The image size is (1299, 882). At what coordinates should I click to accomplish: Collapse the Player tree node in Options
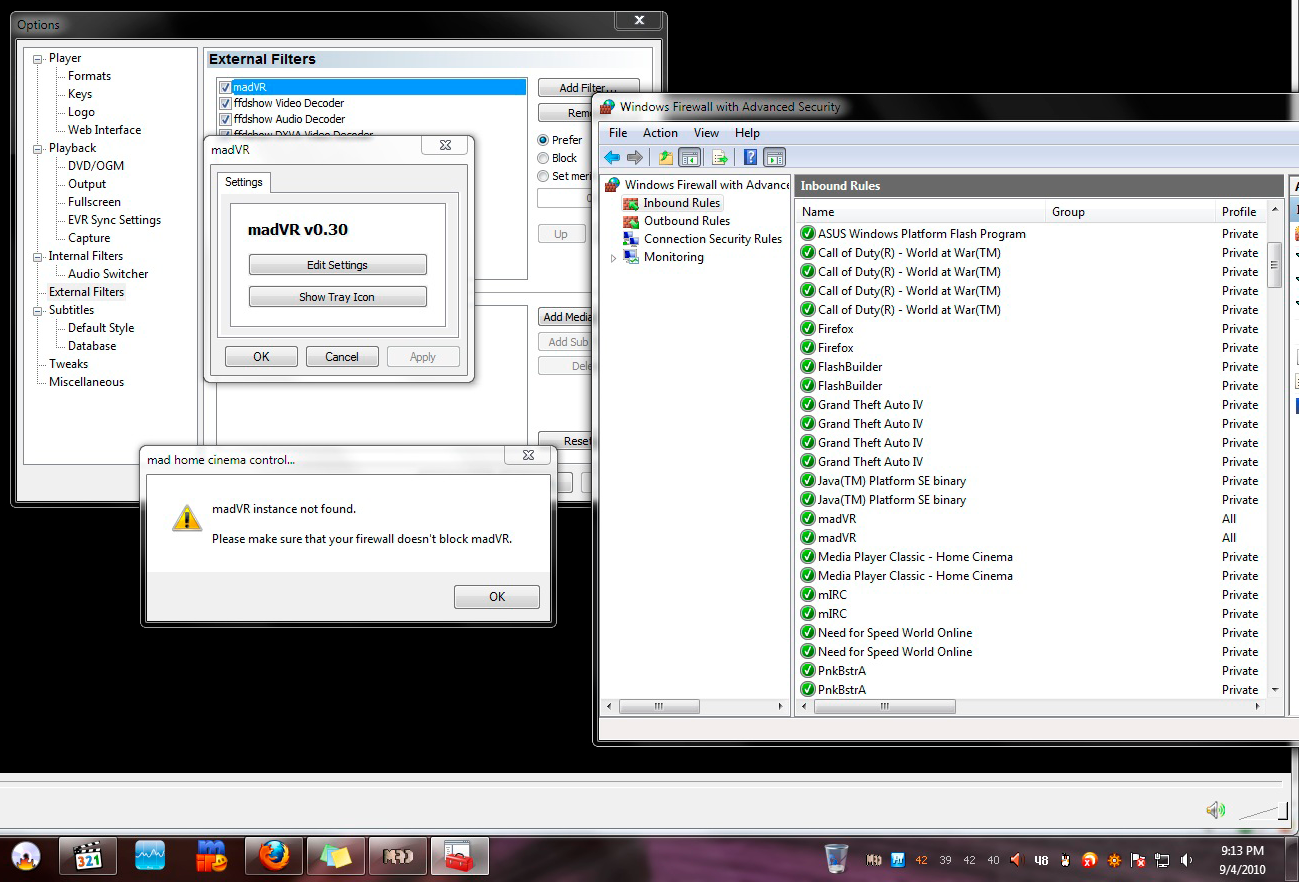click(38, 59)
